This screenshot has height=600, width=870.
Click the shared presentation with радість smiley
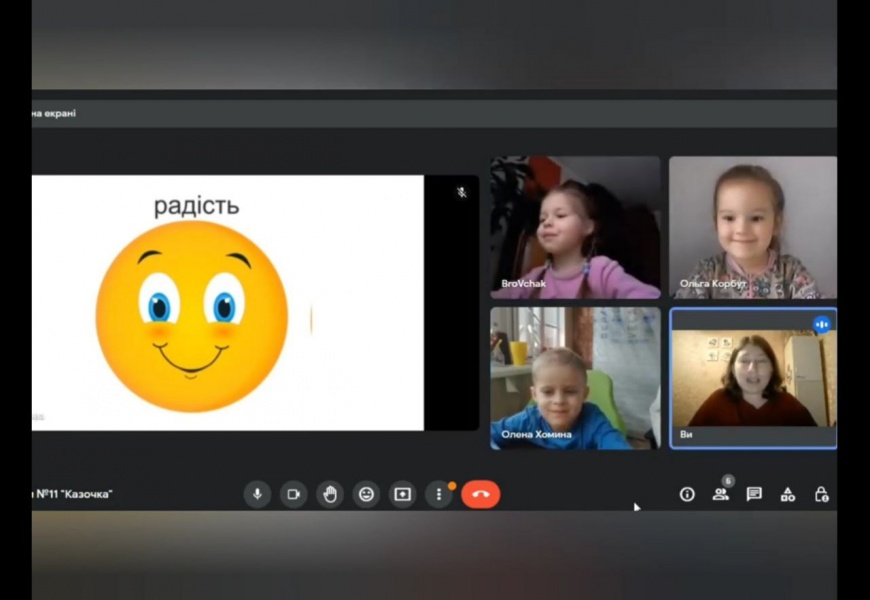(227, 303)
